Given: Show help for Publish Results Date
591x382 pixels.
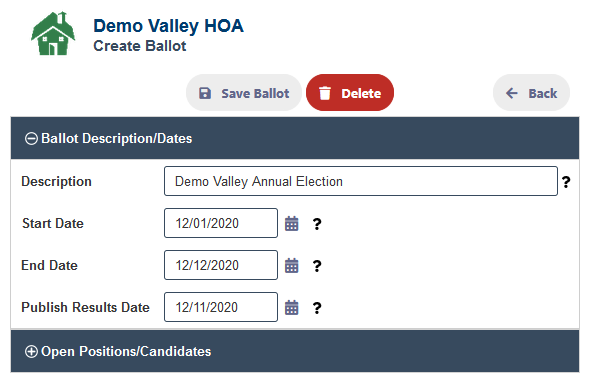Looking at the screenshot, I should [317, 308].
